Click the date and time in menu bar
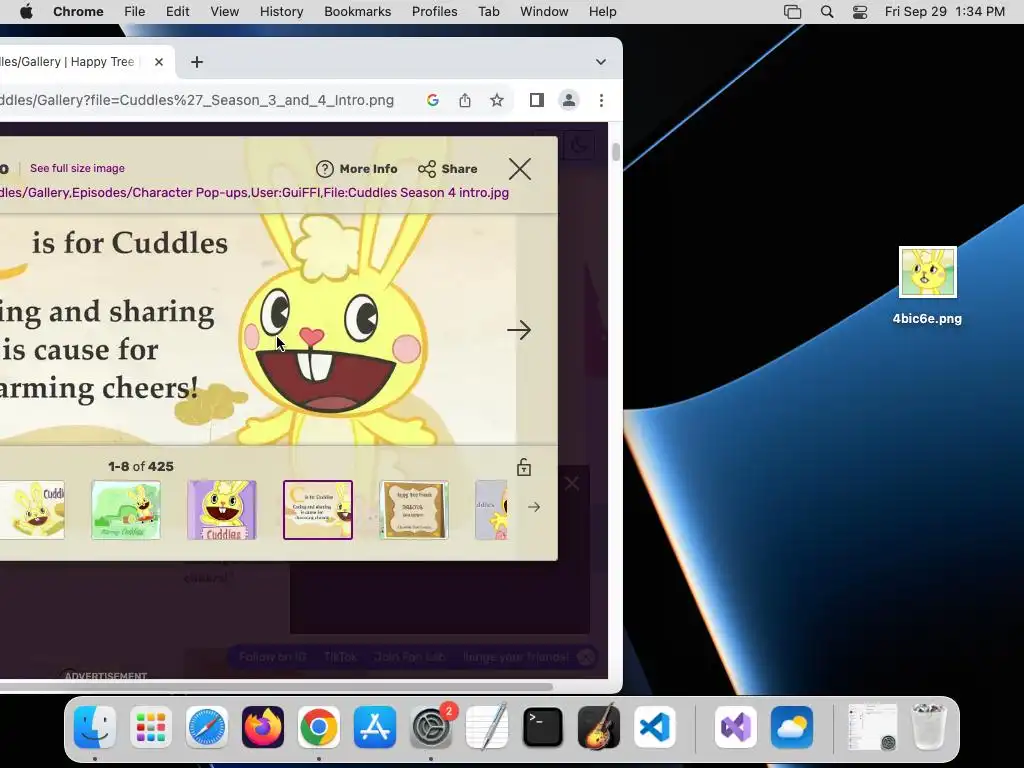Screen dimensions: 1024x768 (x=944, y=12)
